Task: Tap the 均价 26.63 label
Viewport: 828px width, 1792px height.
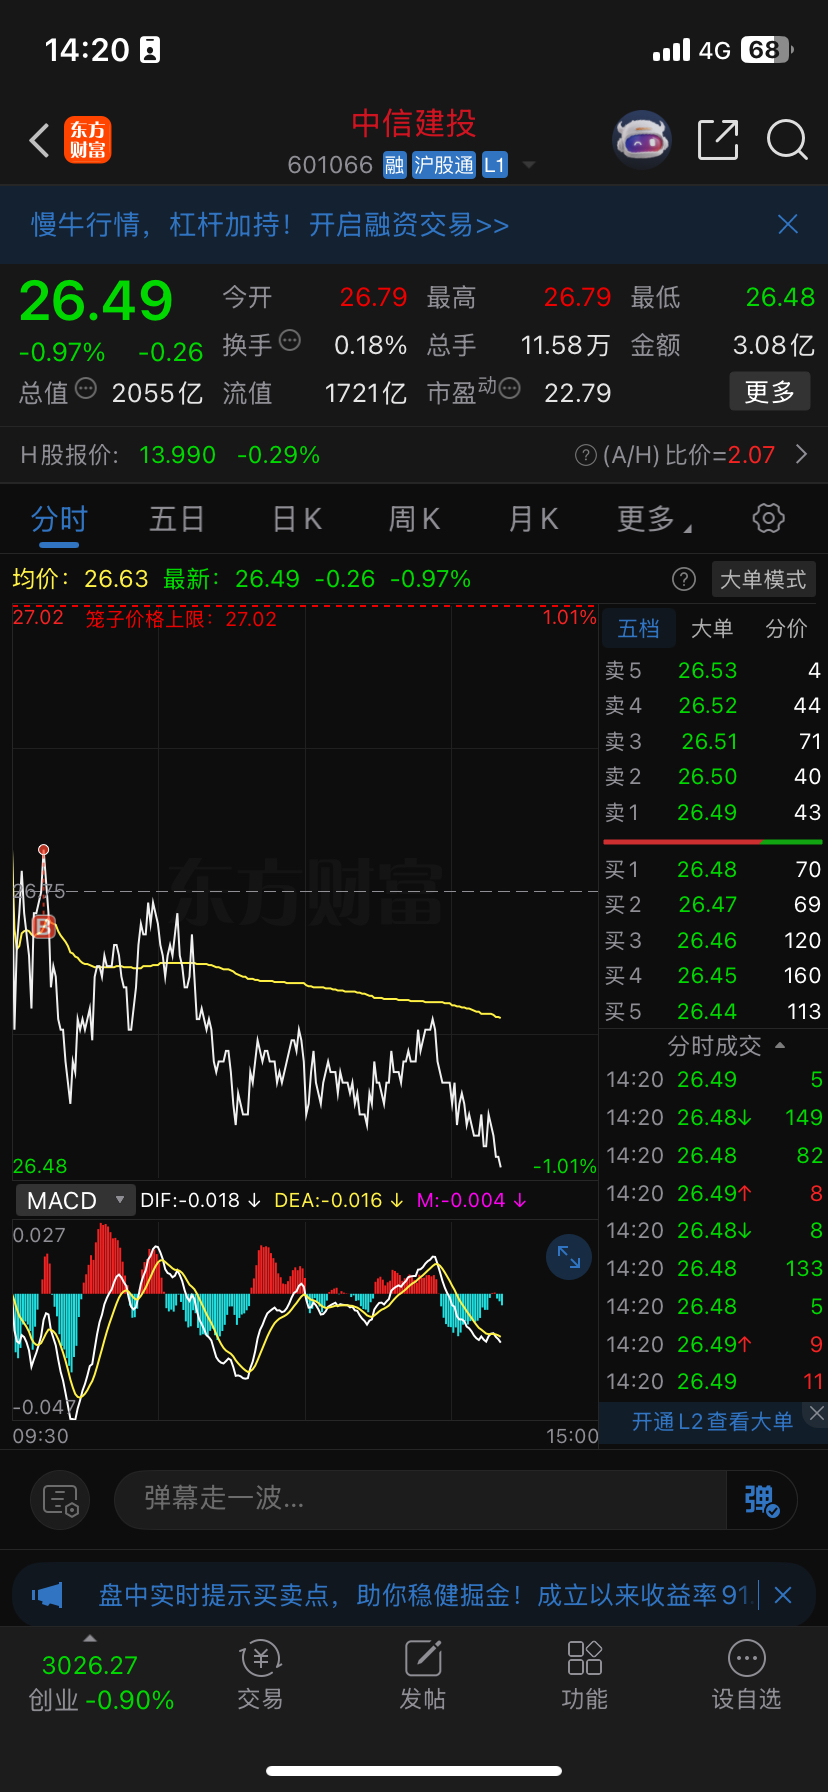Action: [80, 579]
